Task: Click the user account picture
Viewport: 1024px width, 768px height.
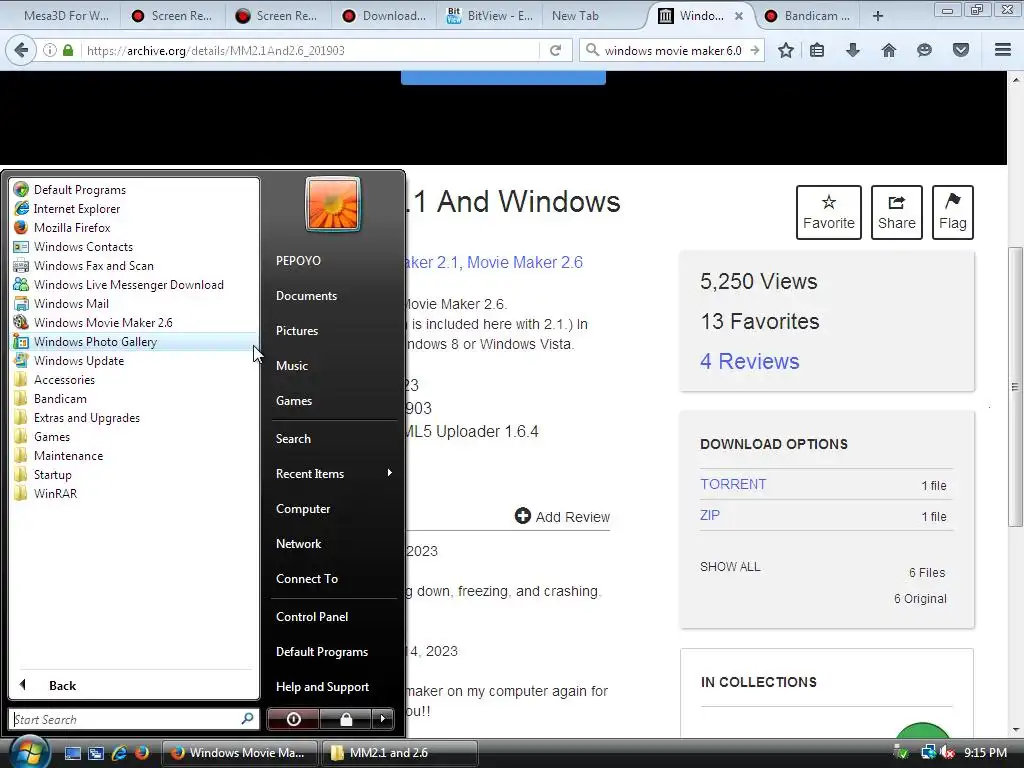Action: [332, 204]
